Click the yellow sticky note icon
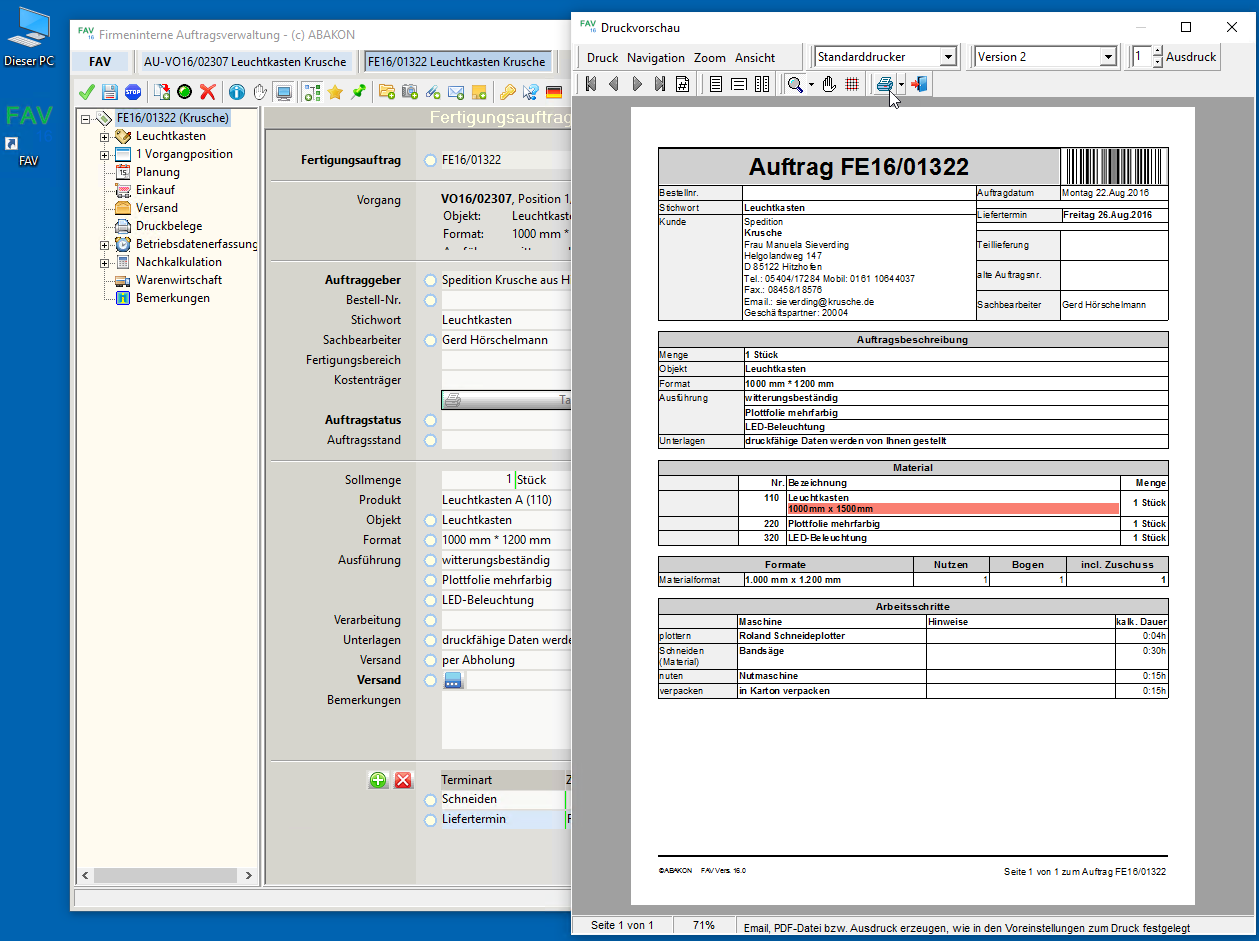This screenshot has width=1259, height=941. tap(479, 92)
